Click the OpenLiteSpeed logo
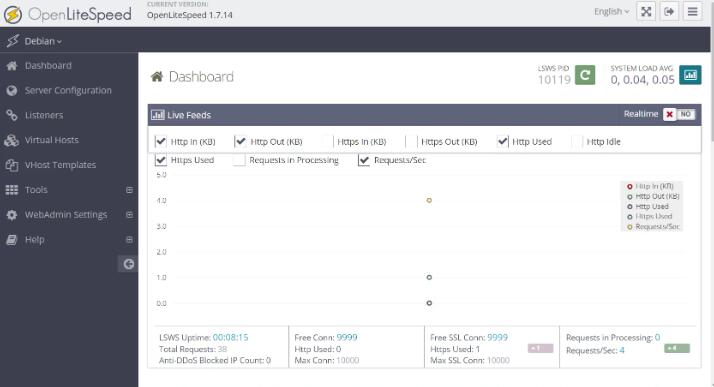This screenshot has width=714, height=387. tap(68, 15)
